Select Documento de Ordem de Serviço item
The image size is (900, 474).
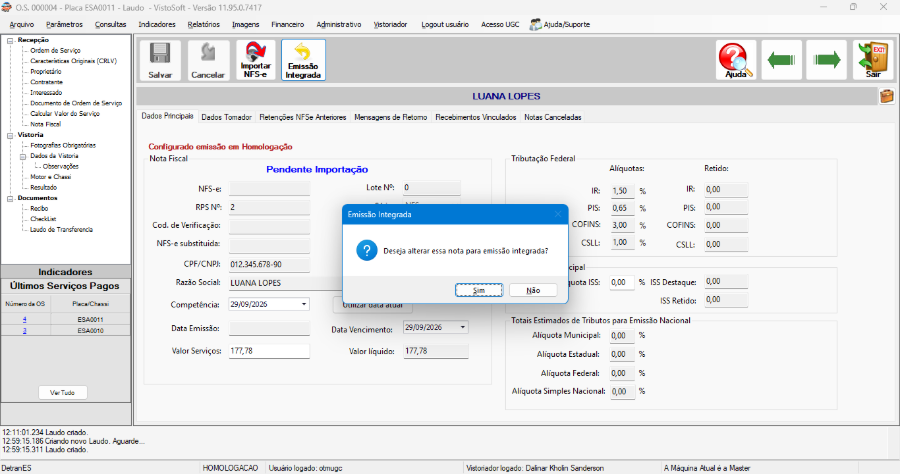pyautogui.click(x=76, y=103)
